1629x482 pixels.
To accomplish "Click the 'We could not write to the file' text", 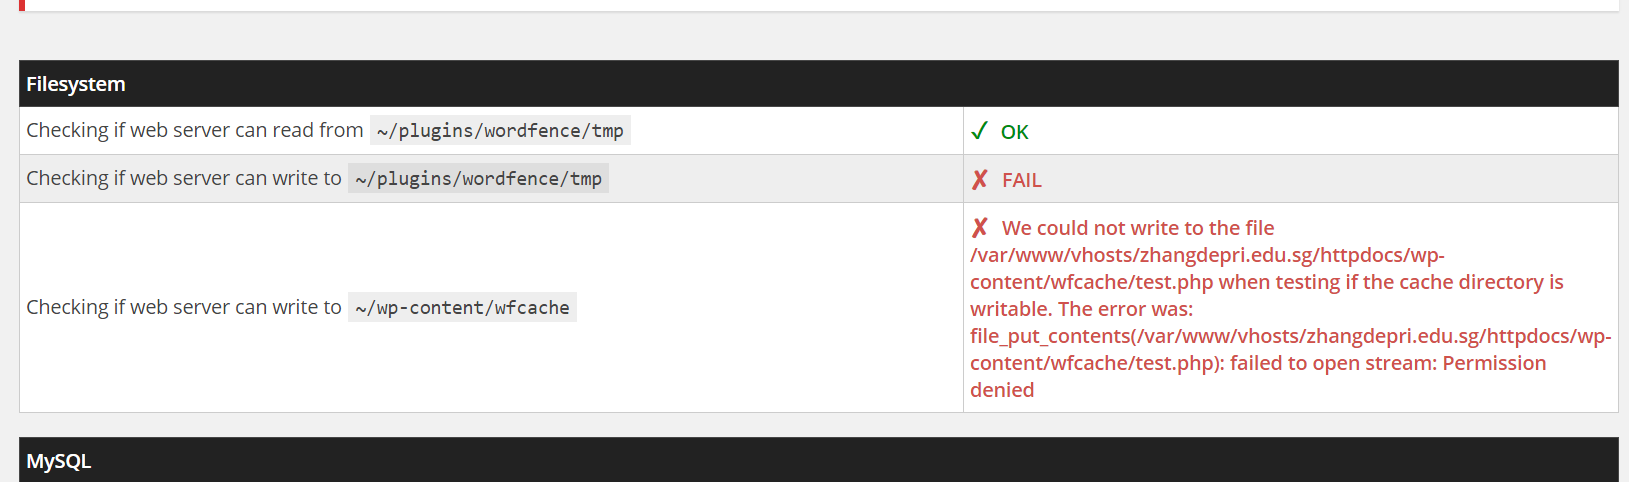I will pyautogui.click(x=1138, y=228).
